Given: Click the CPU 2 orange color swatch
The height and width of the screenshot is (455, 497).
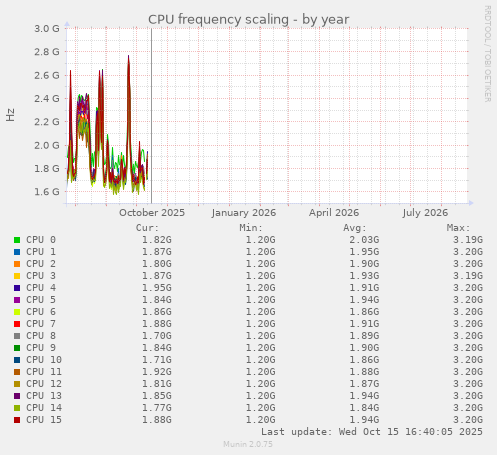Looking at the screenshot, I should (x=17, y=264).
